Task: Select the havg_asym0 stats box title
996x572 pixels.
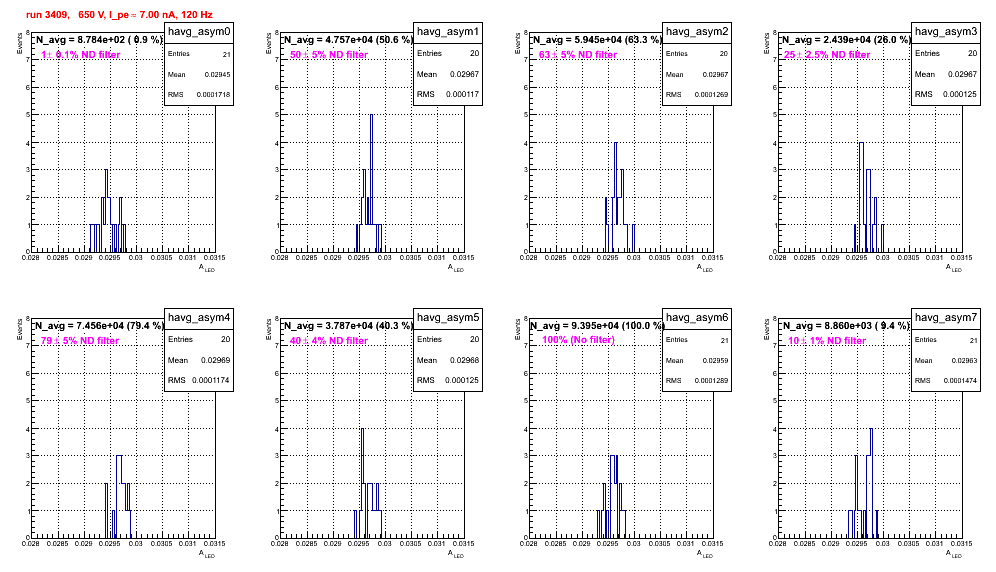Action: (x=199, y=32)
